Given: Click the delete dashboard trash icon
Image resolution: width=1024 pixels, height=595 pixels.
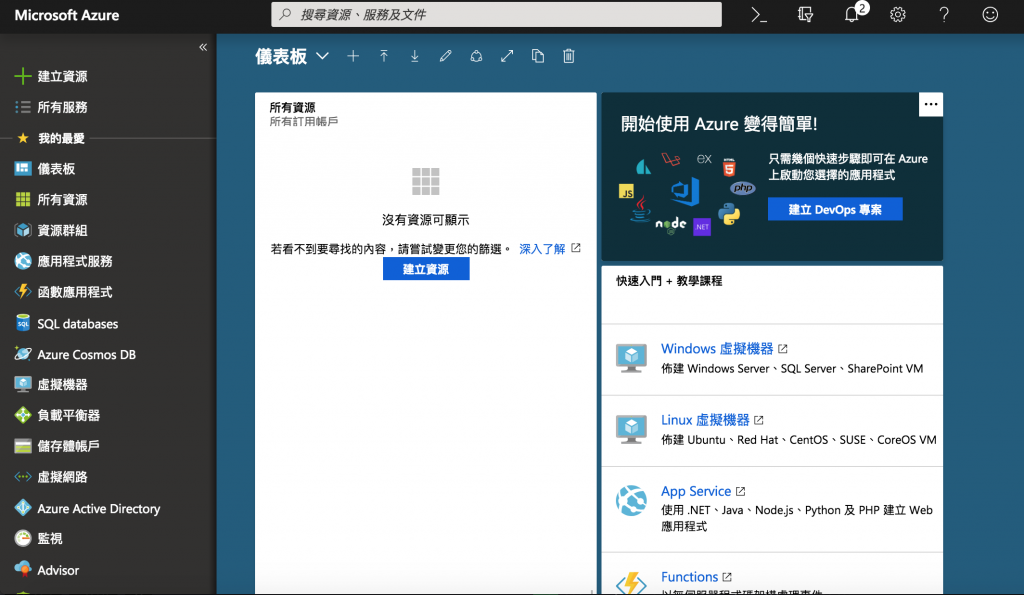Looking at the screenshot, I should click(x=569, y=56).
